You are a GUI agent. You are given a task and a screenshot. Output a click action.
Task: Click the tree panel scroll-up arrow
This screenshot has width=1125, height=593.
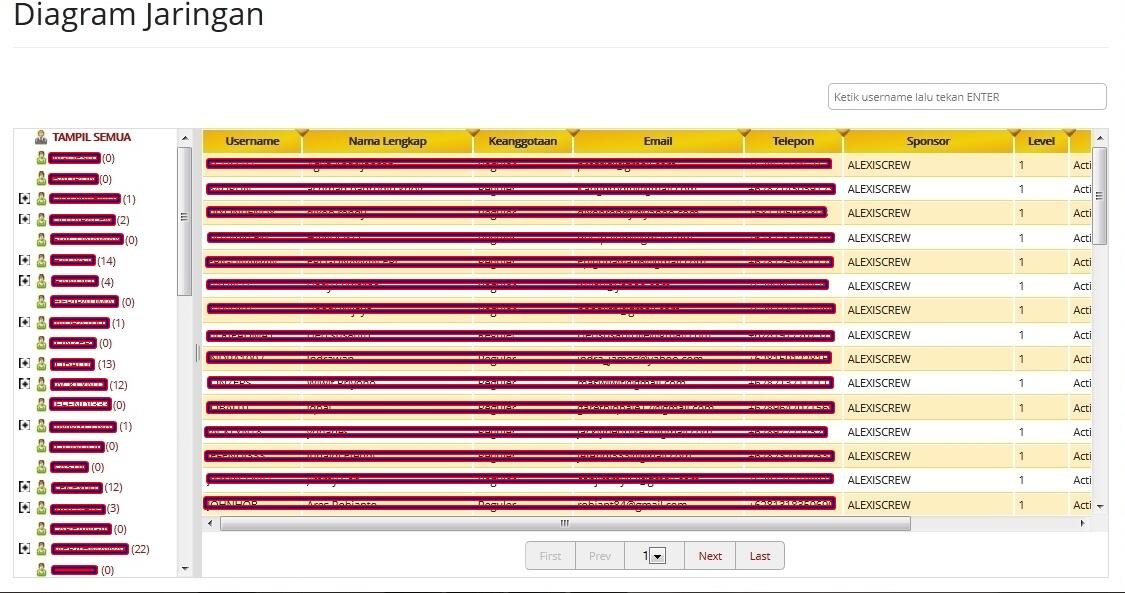185,138
